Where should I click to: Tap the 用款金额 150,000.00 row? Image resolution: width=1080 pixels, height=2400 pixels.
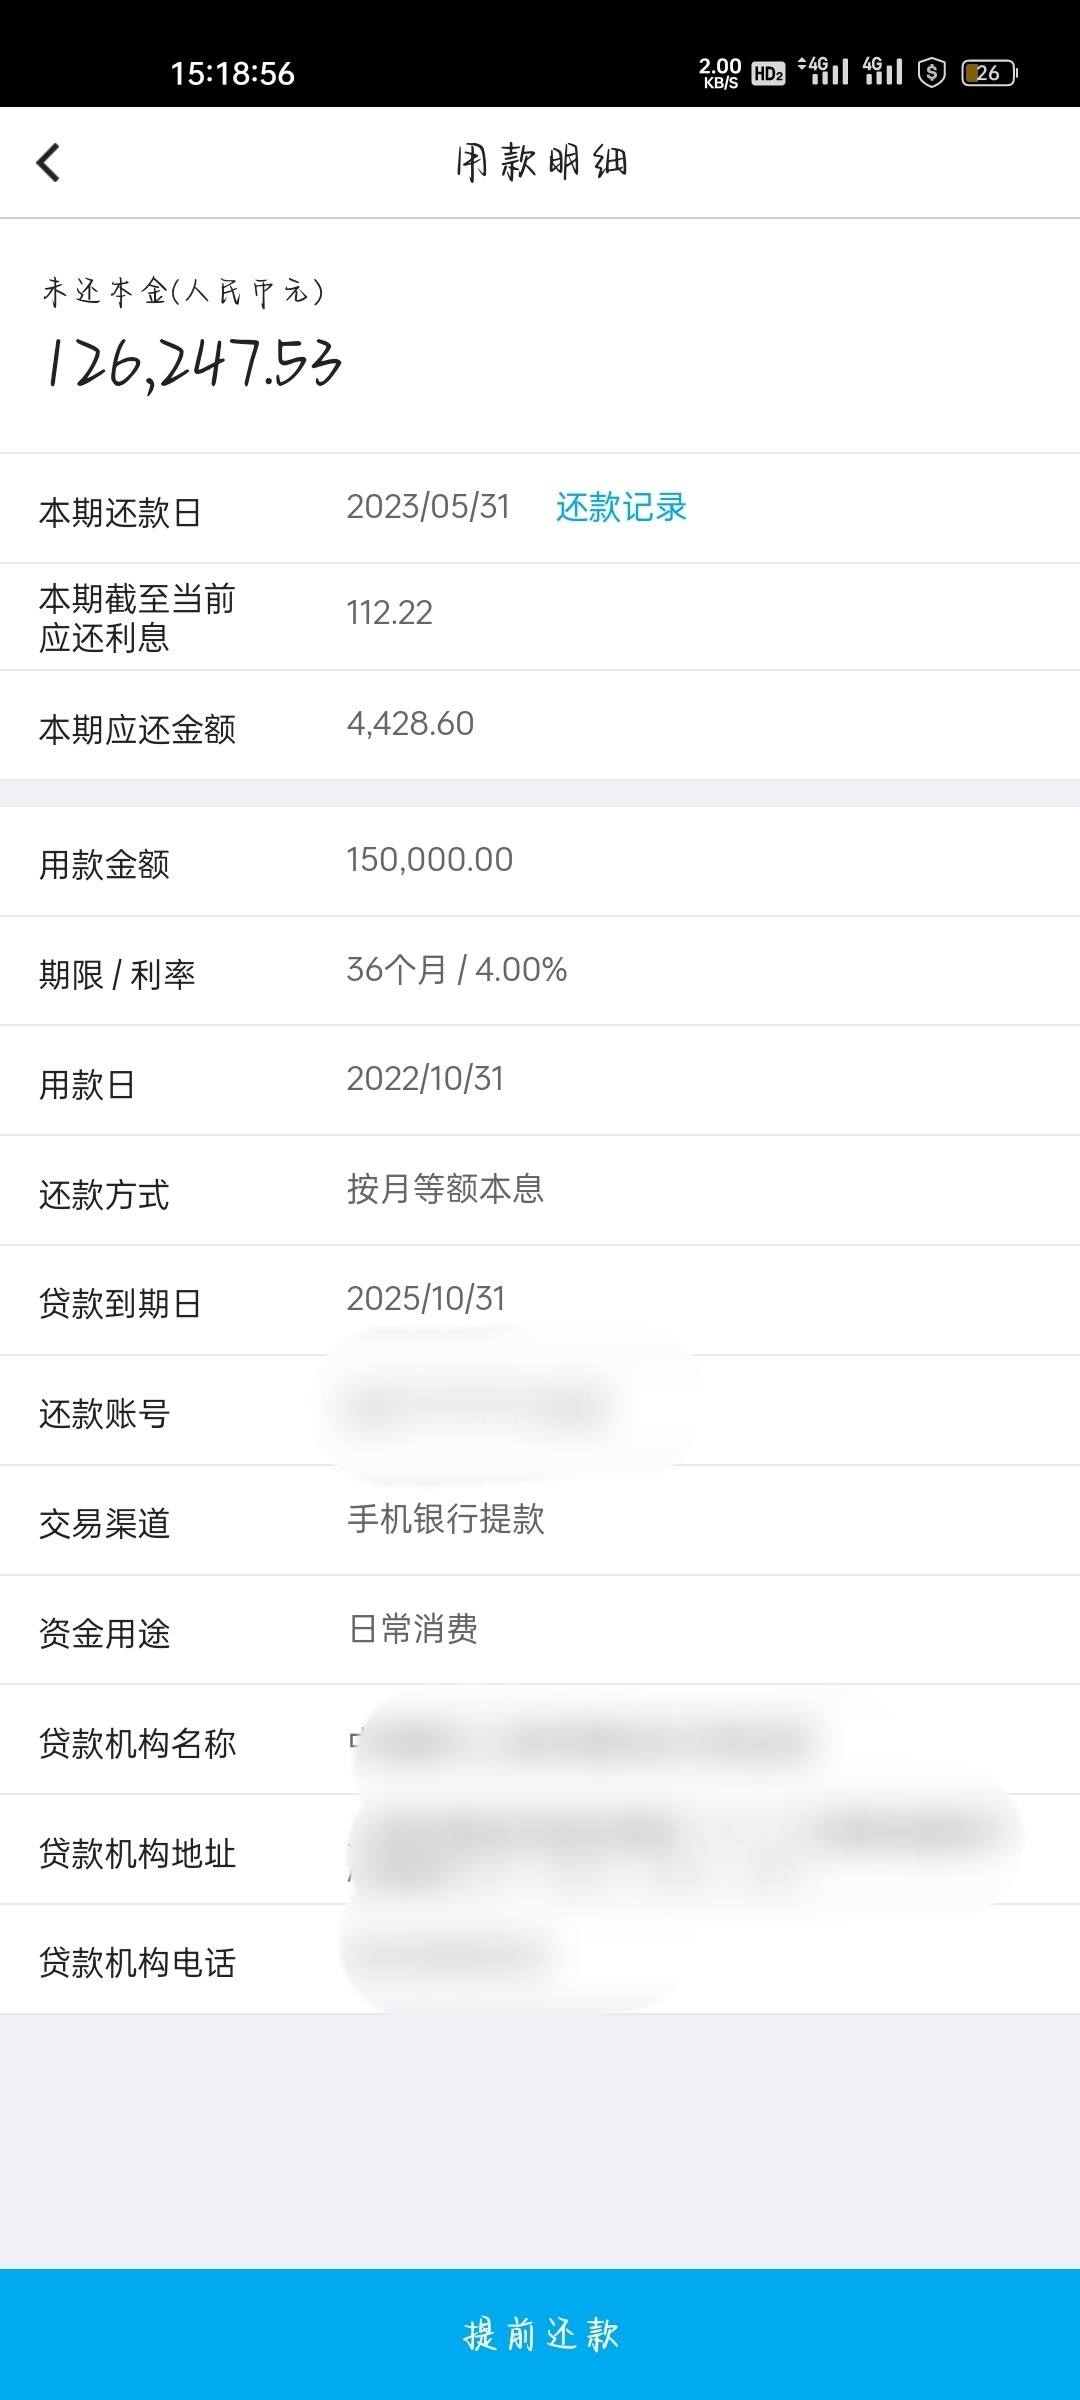540,862
